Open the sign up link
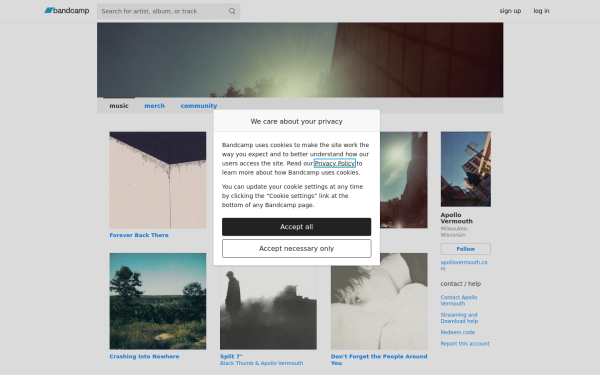Viewport: 600px width, 375px height. [510, 11]
